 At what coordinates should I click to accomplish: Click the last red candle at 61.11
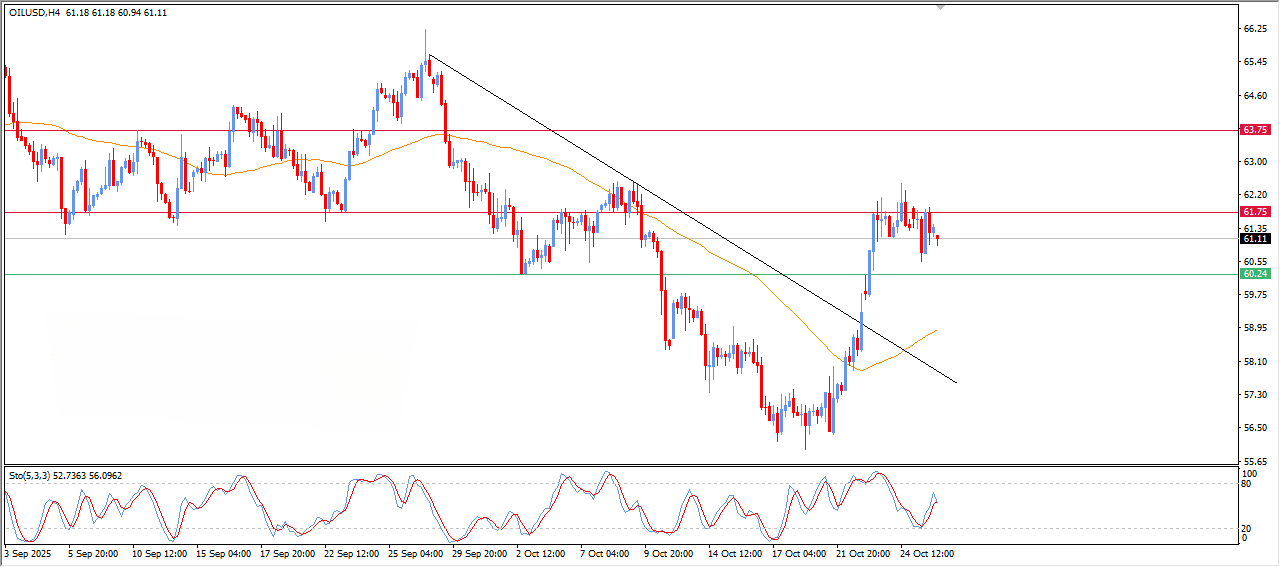pos(937,238)
